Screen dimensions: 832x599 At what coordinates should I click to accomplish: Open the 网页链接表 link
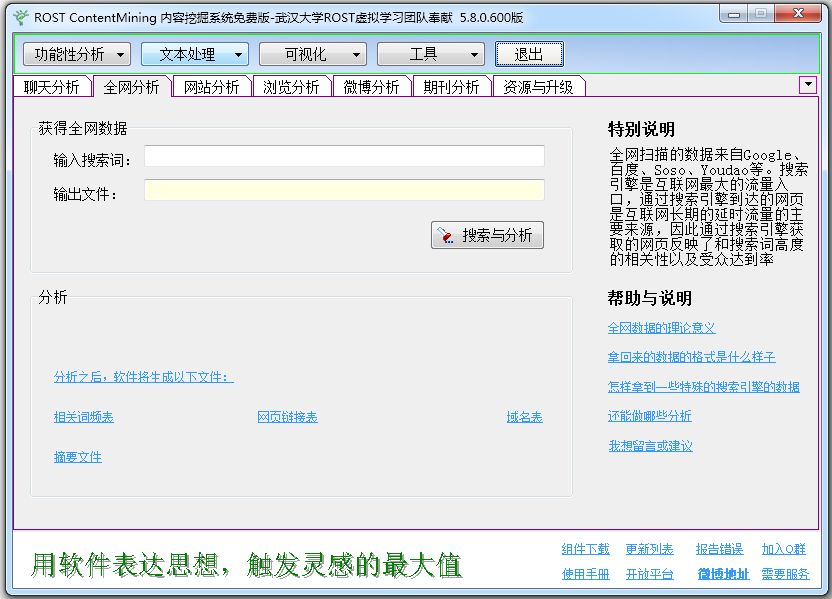coord(287,418)
